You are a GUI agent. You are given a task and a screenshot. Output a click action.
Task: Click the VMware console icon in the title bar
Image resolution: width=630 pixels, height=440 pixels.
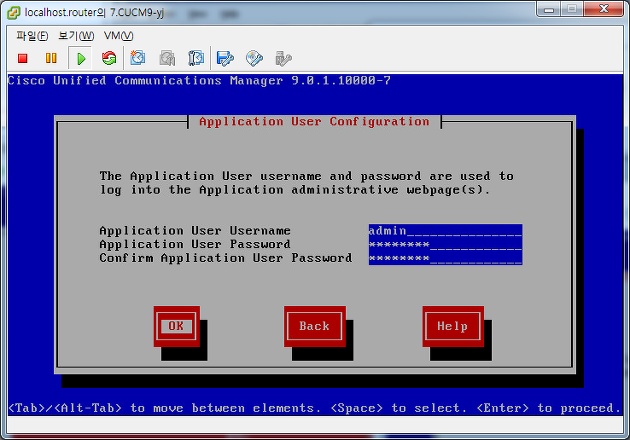click(x=14, y=13)
